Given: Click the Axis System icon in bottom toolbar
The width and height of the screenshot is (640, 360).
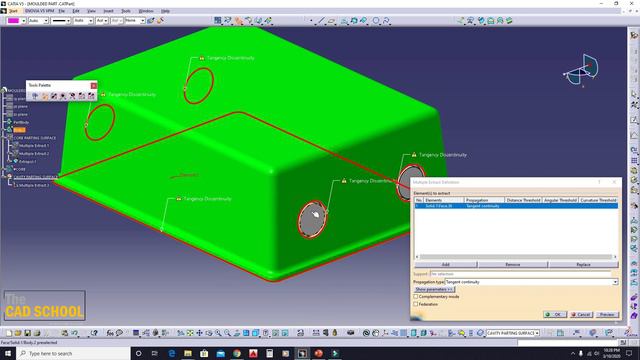Looking at the screenshot, I should (385, 333).
